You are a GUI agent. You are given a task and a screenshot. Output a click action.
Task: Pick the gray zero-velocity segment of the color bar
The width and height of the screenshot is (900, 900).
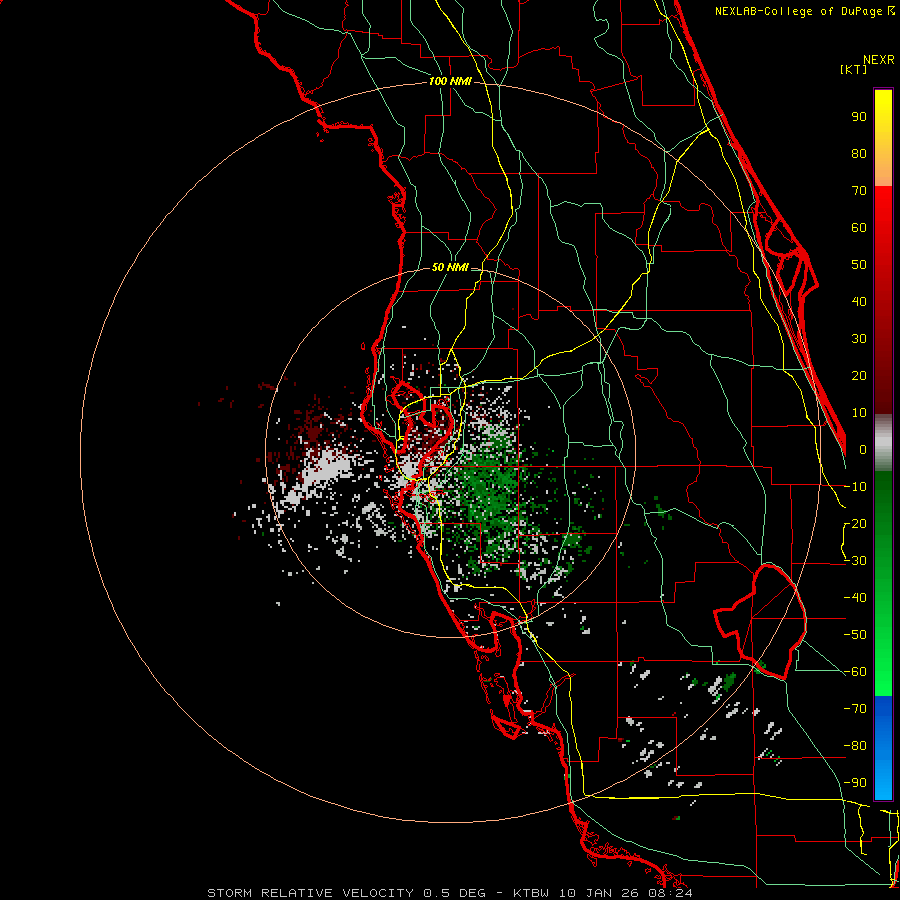[x=883, y=443]
